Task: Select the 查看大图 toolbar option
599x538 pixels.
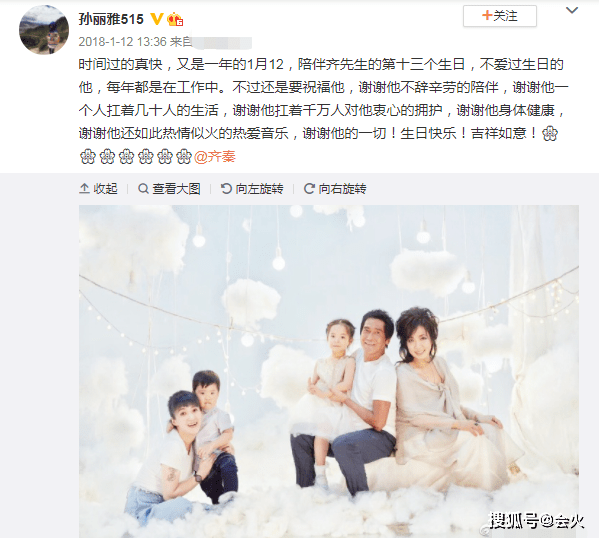Action: pyautogui.click(x=169, y=189)
